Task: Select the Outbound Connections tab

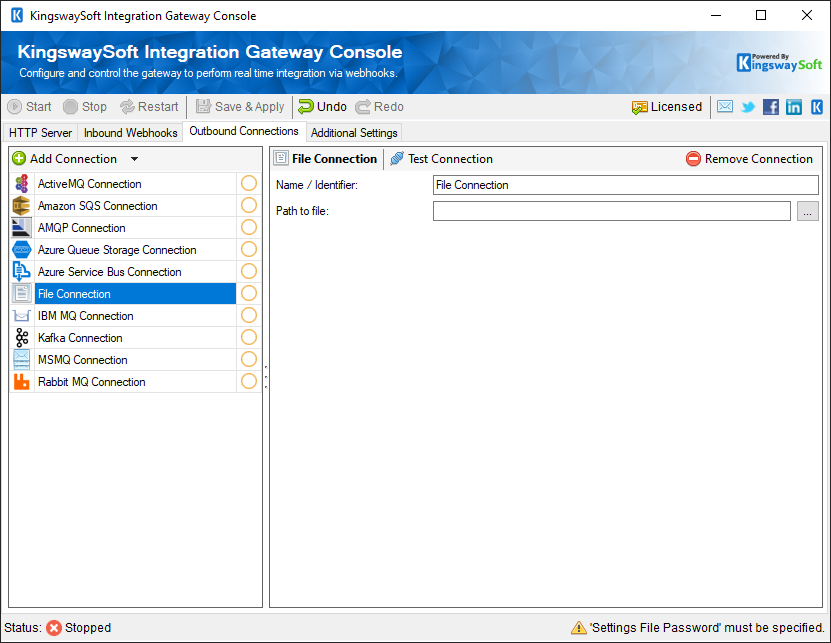Action: pyautogui.click(x=244, y=131)
